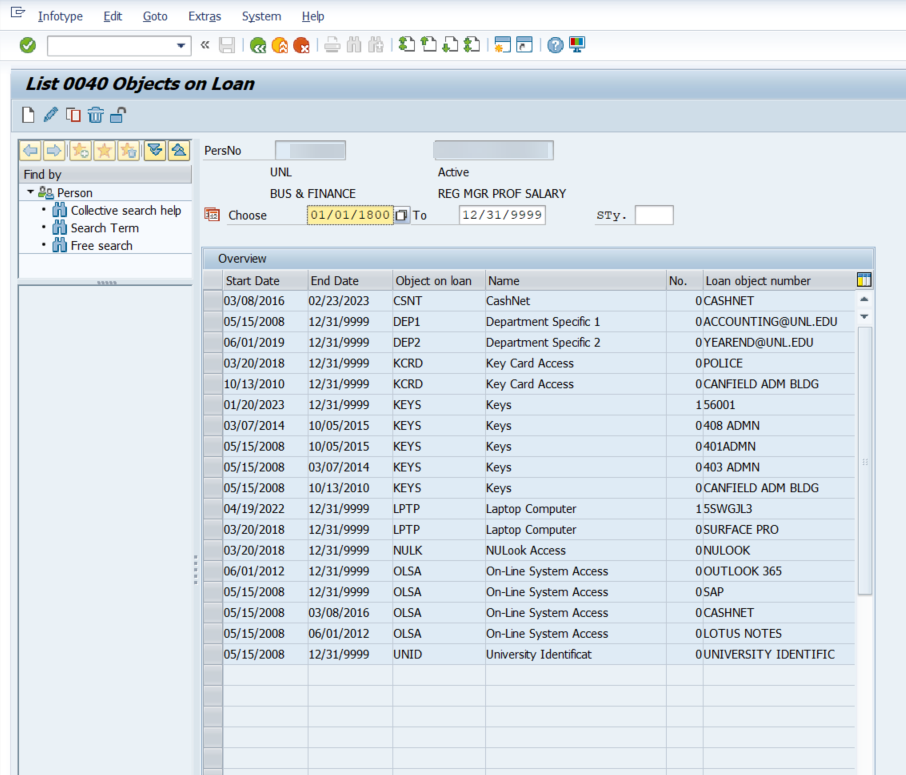Click the table scroll up arrow
The width and height of the screenshot is (906, 775).
pos(864,299)
